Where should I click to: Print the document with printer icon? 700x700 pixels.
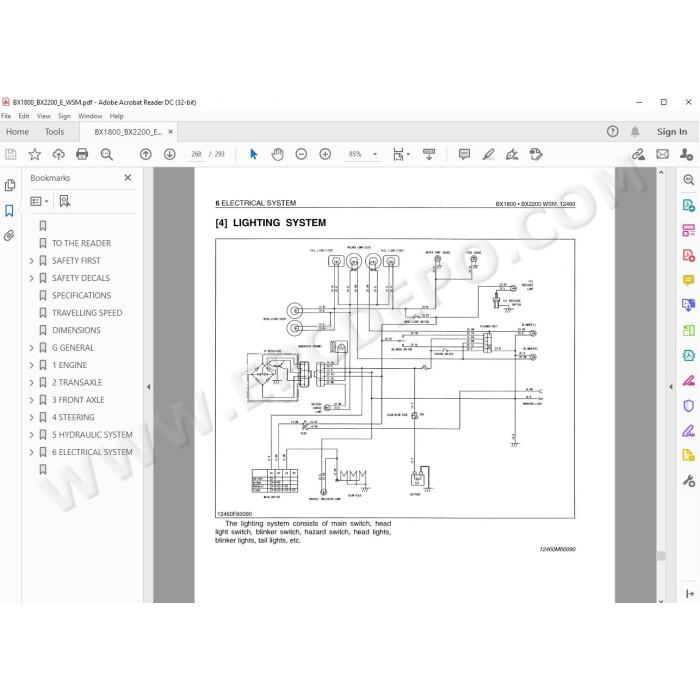(x=82, y=154)
